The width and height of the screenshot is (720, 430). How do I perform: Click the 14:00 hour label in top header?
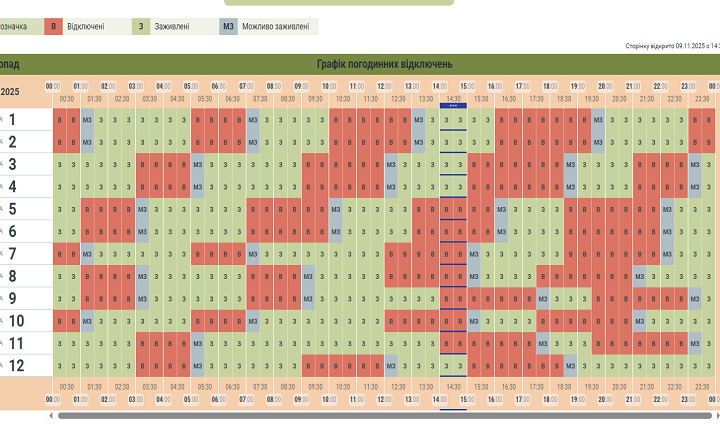pos(440,87)
